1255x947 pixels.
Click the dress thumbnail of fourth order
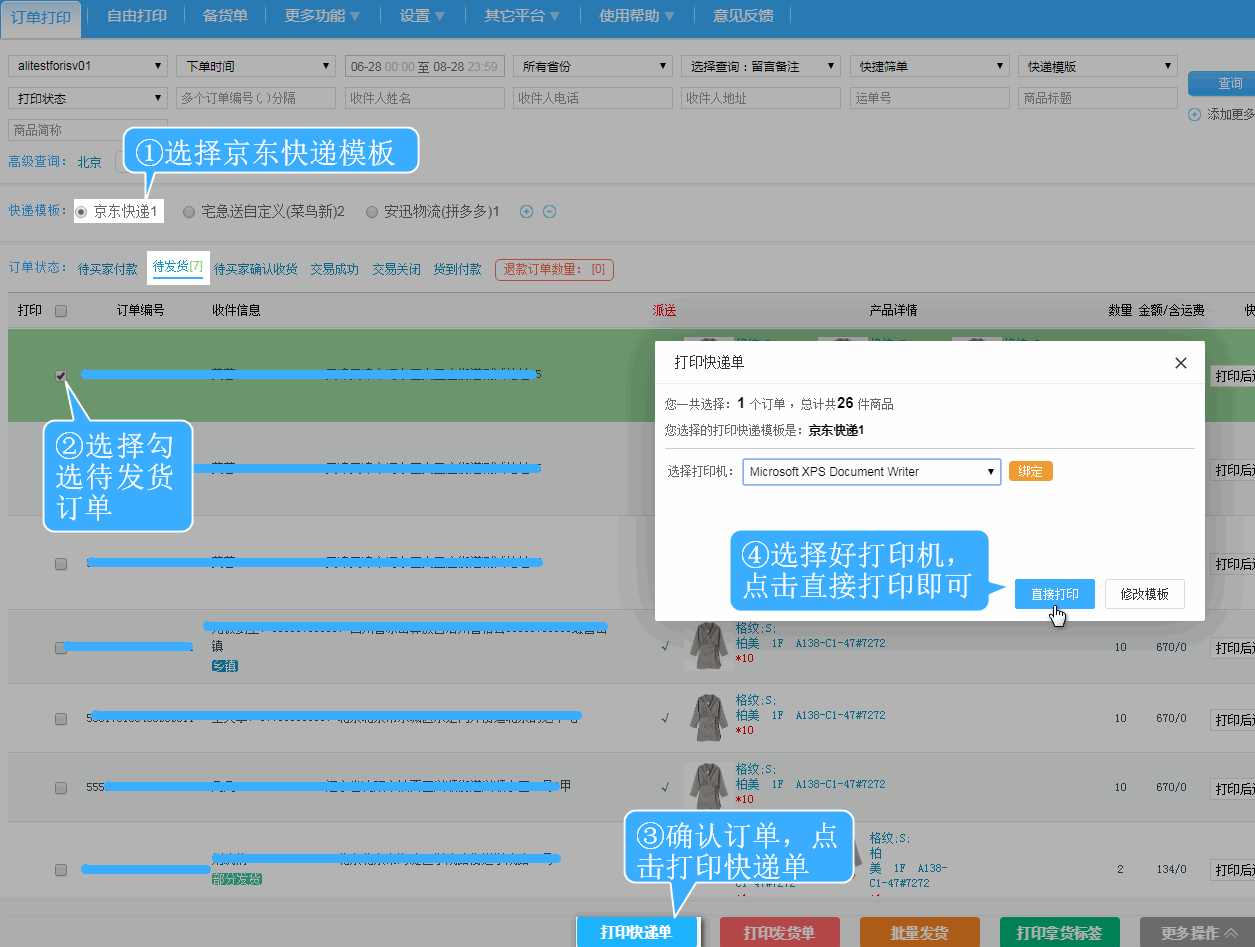(708, 647)
